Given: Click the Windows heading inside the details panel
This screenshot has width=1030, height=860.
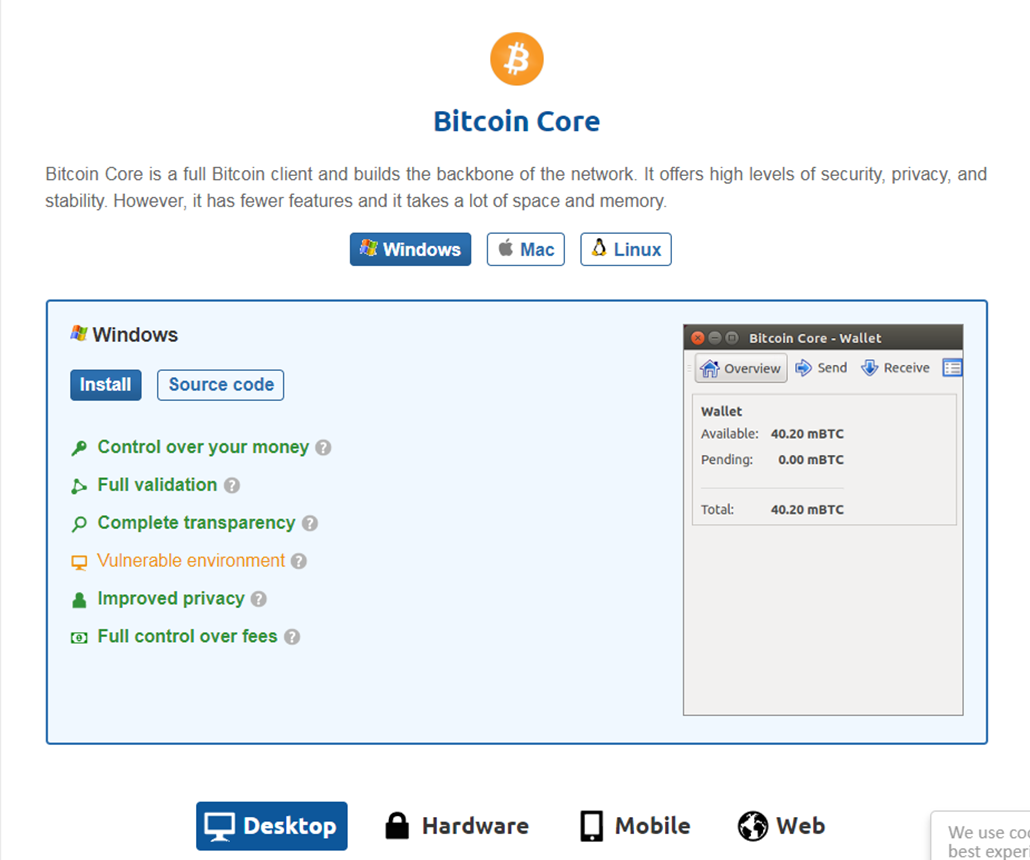Looking at the screenshot, I should tap(124, 334).
